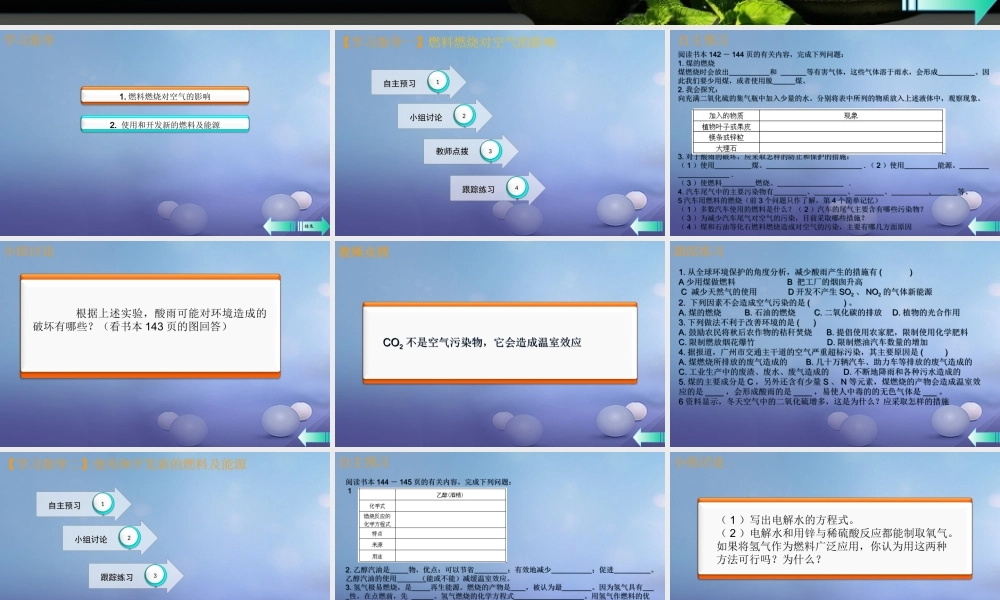Click the 小组讨论 arrow label in 【学习指导一】 slide

coord(425,117)
